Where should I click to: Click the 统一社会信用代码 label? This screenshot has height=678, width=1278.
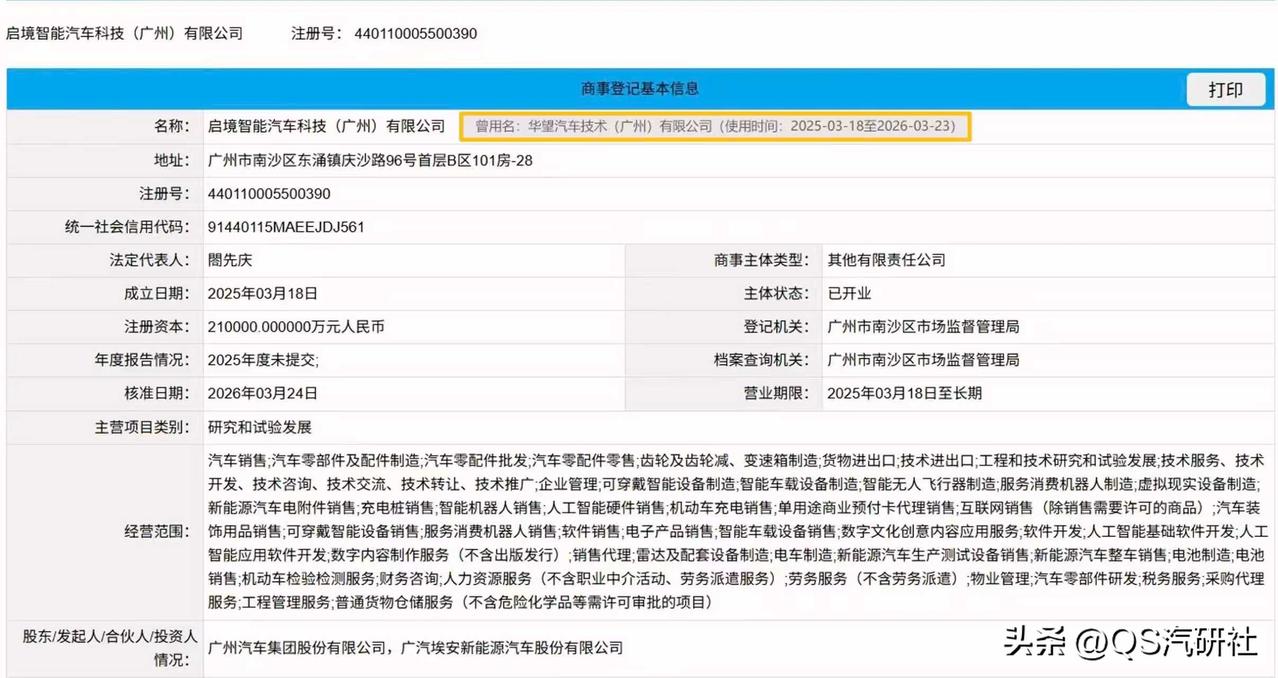click(x=127, y=227)
